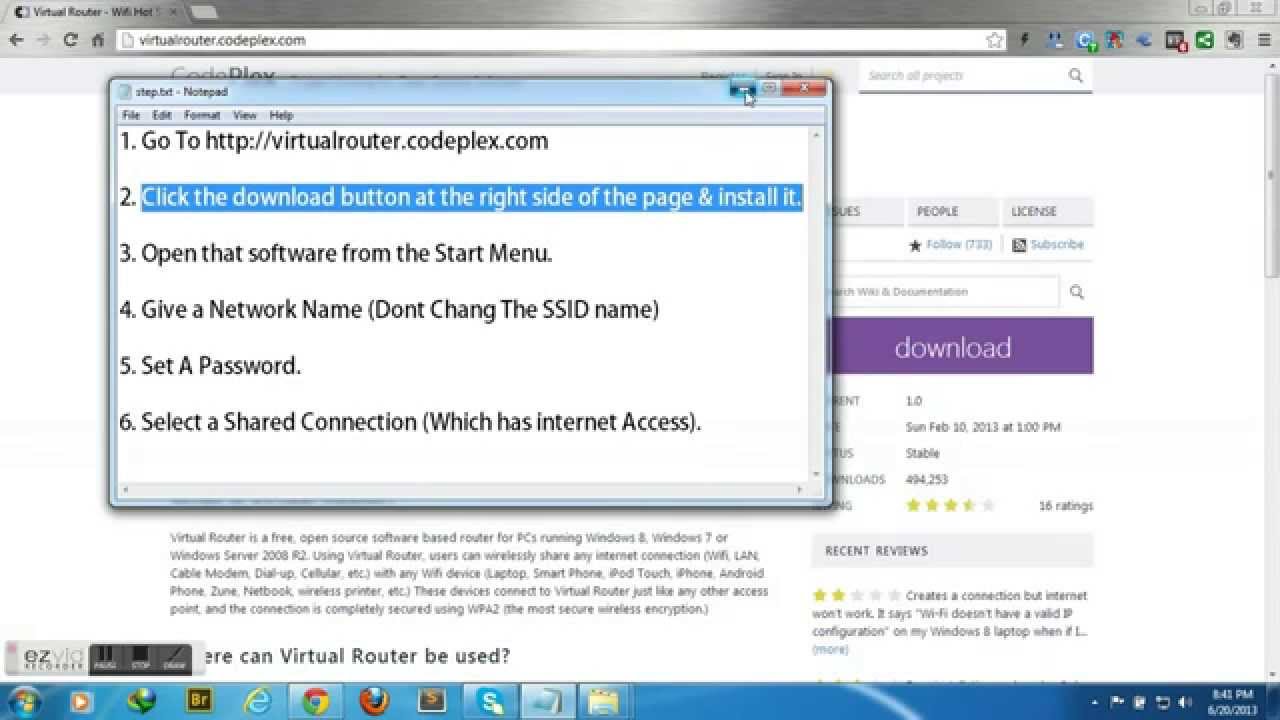Open Adobe Bridge from the taskbar

pyautogui.click(x=200, y=701)
